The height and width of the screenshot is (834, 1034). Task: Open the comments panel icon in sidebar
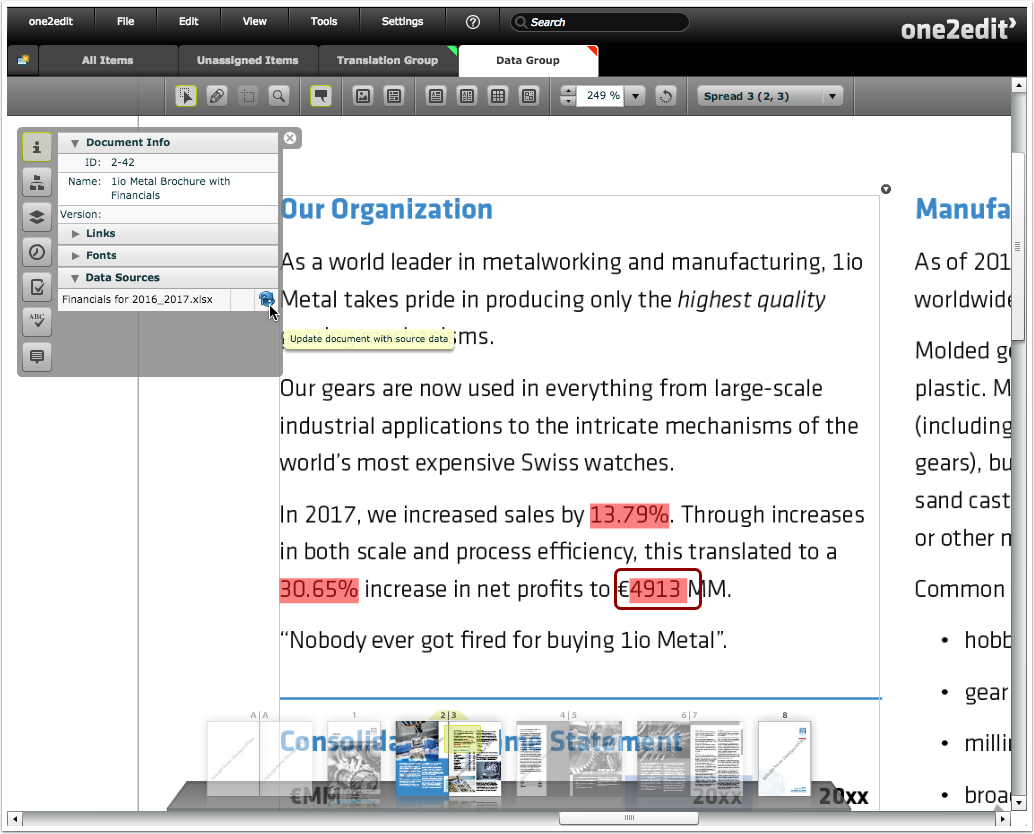(x=37, y=357)
